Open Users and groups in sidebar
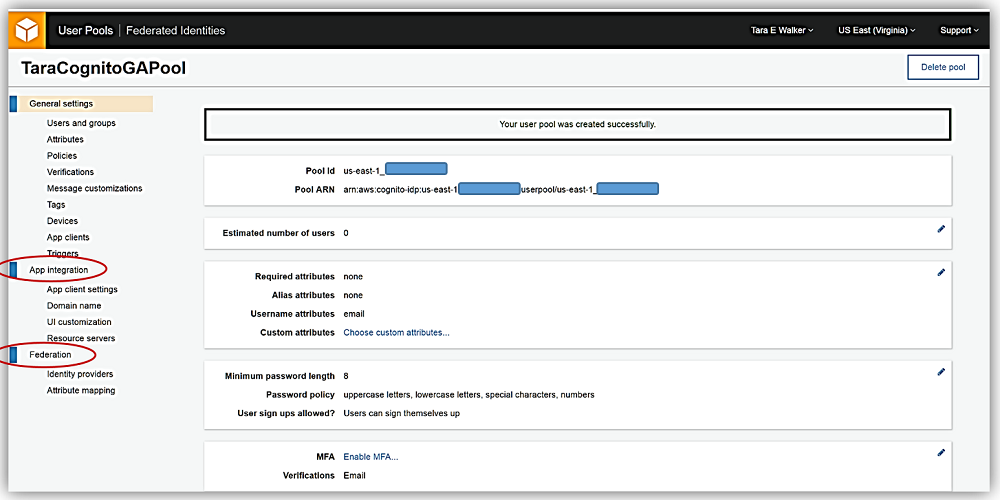 point(81,123)
